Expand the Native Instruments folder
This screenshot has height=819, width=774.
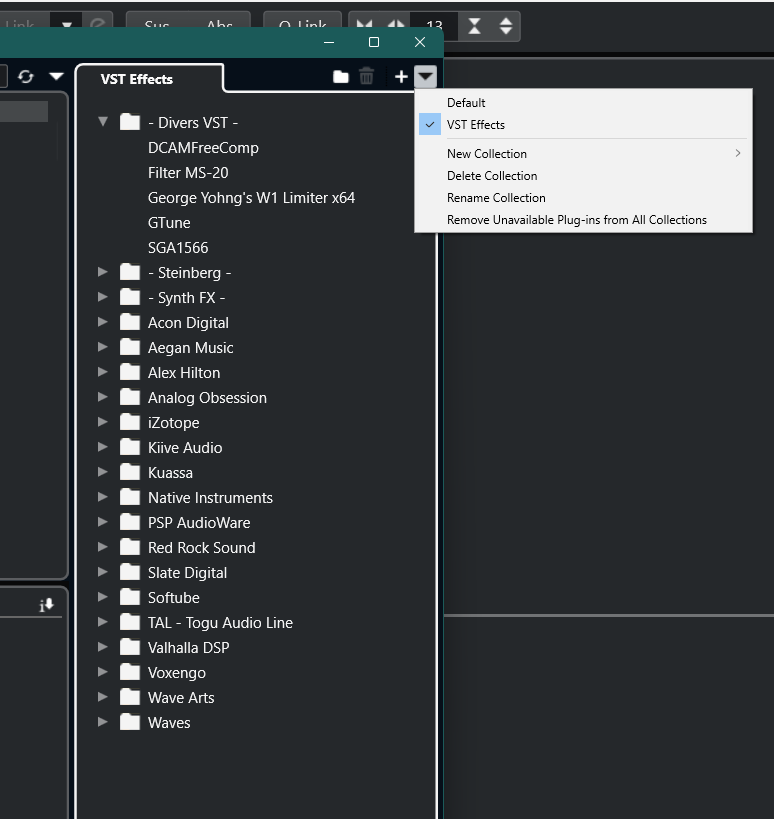(103, 497)
